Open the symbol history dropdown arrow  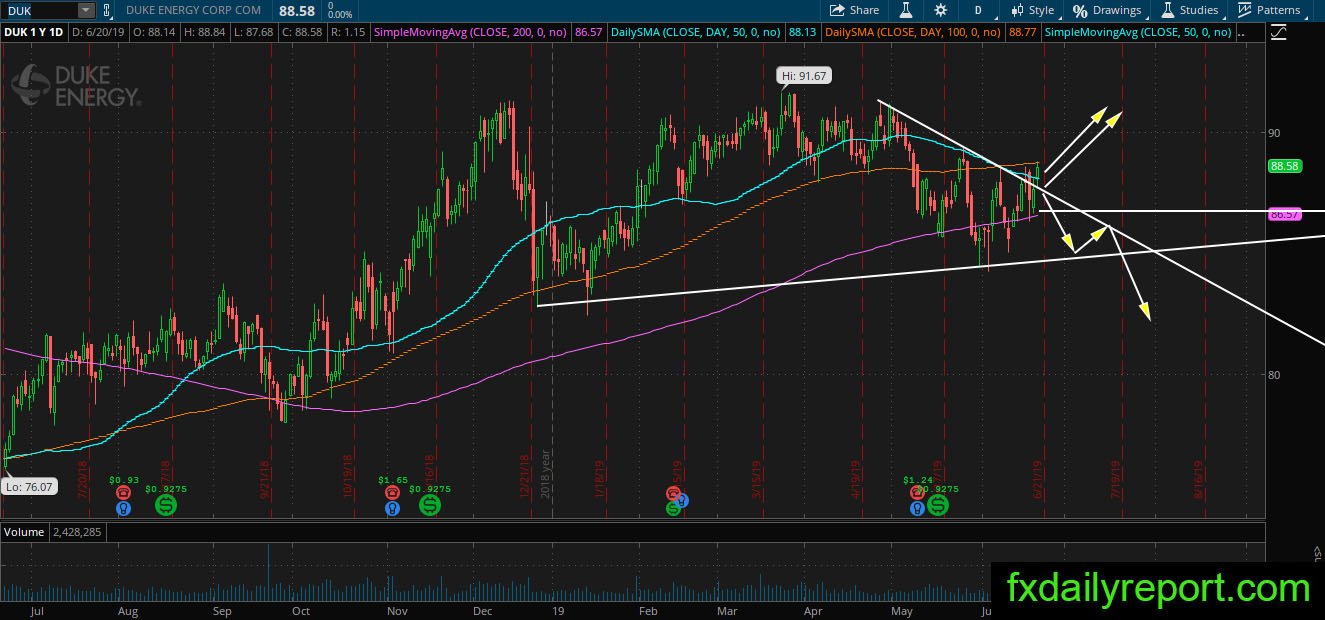(86, 10)
